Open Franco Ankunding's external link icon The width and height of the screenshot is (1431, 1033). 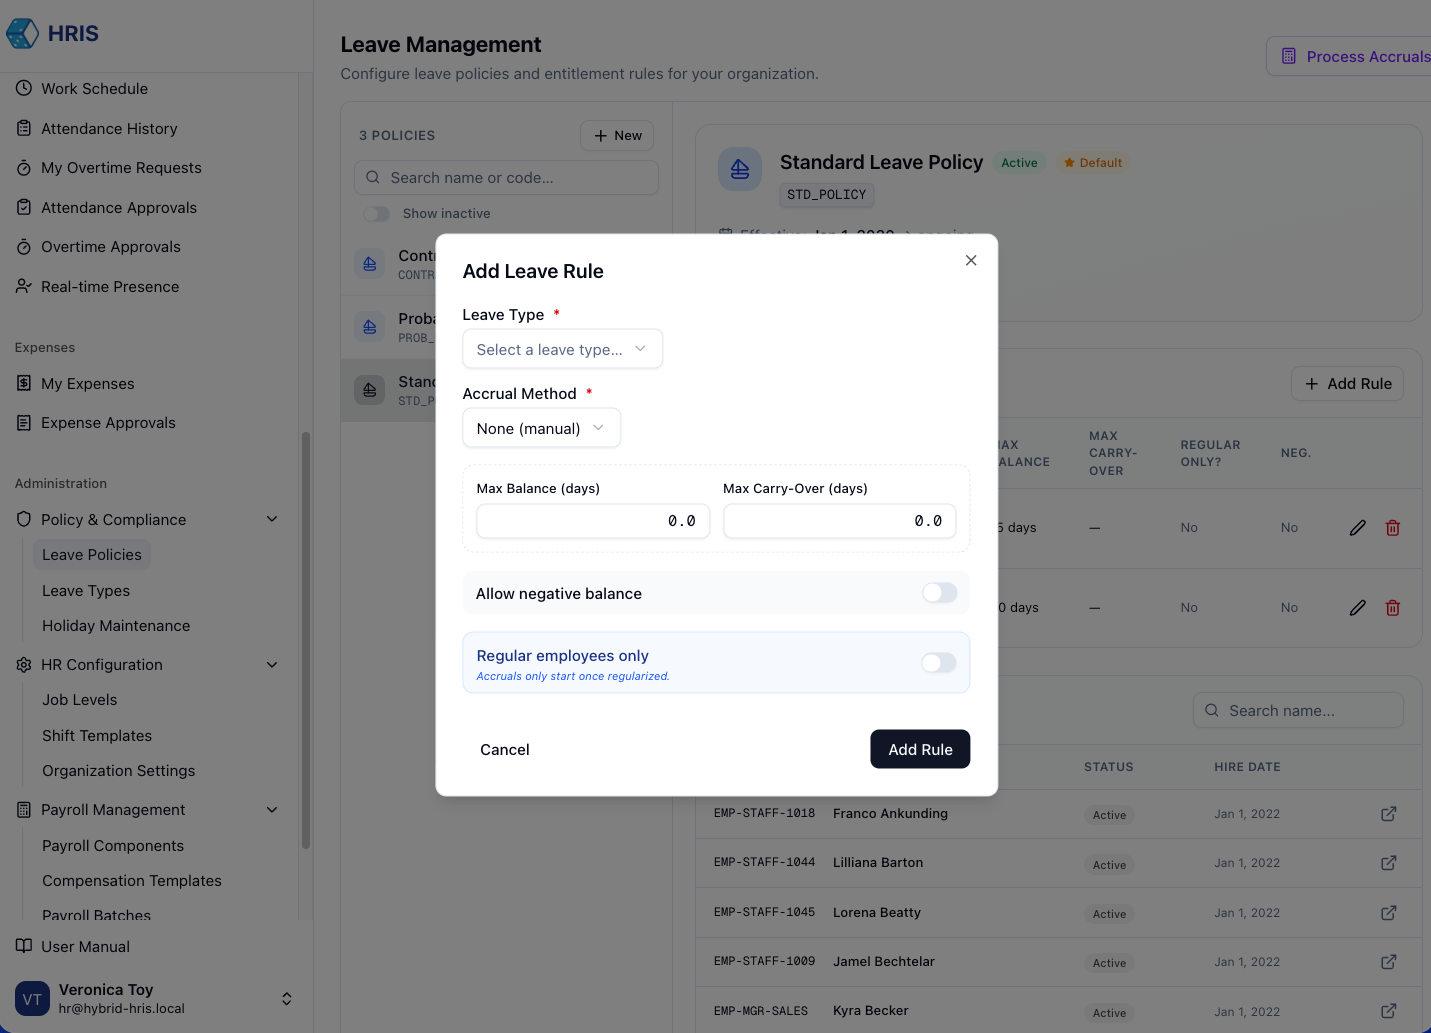point(1388,814)
